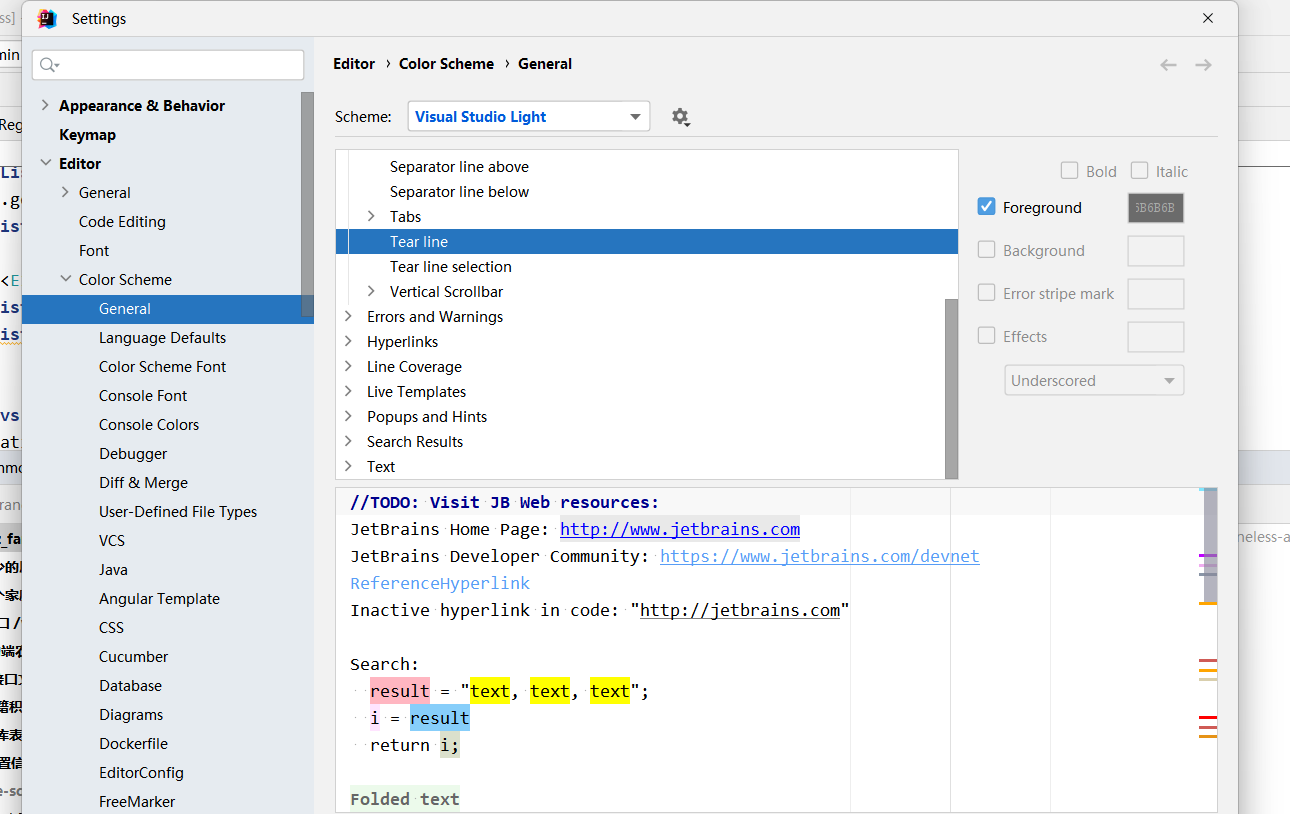The height and width of the screenshot is (814, 1290).
Task: Click the jetbrains.com home page link
Action: click(x=680, y=529)
